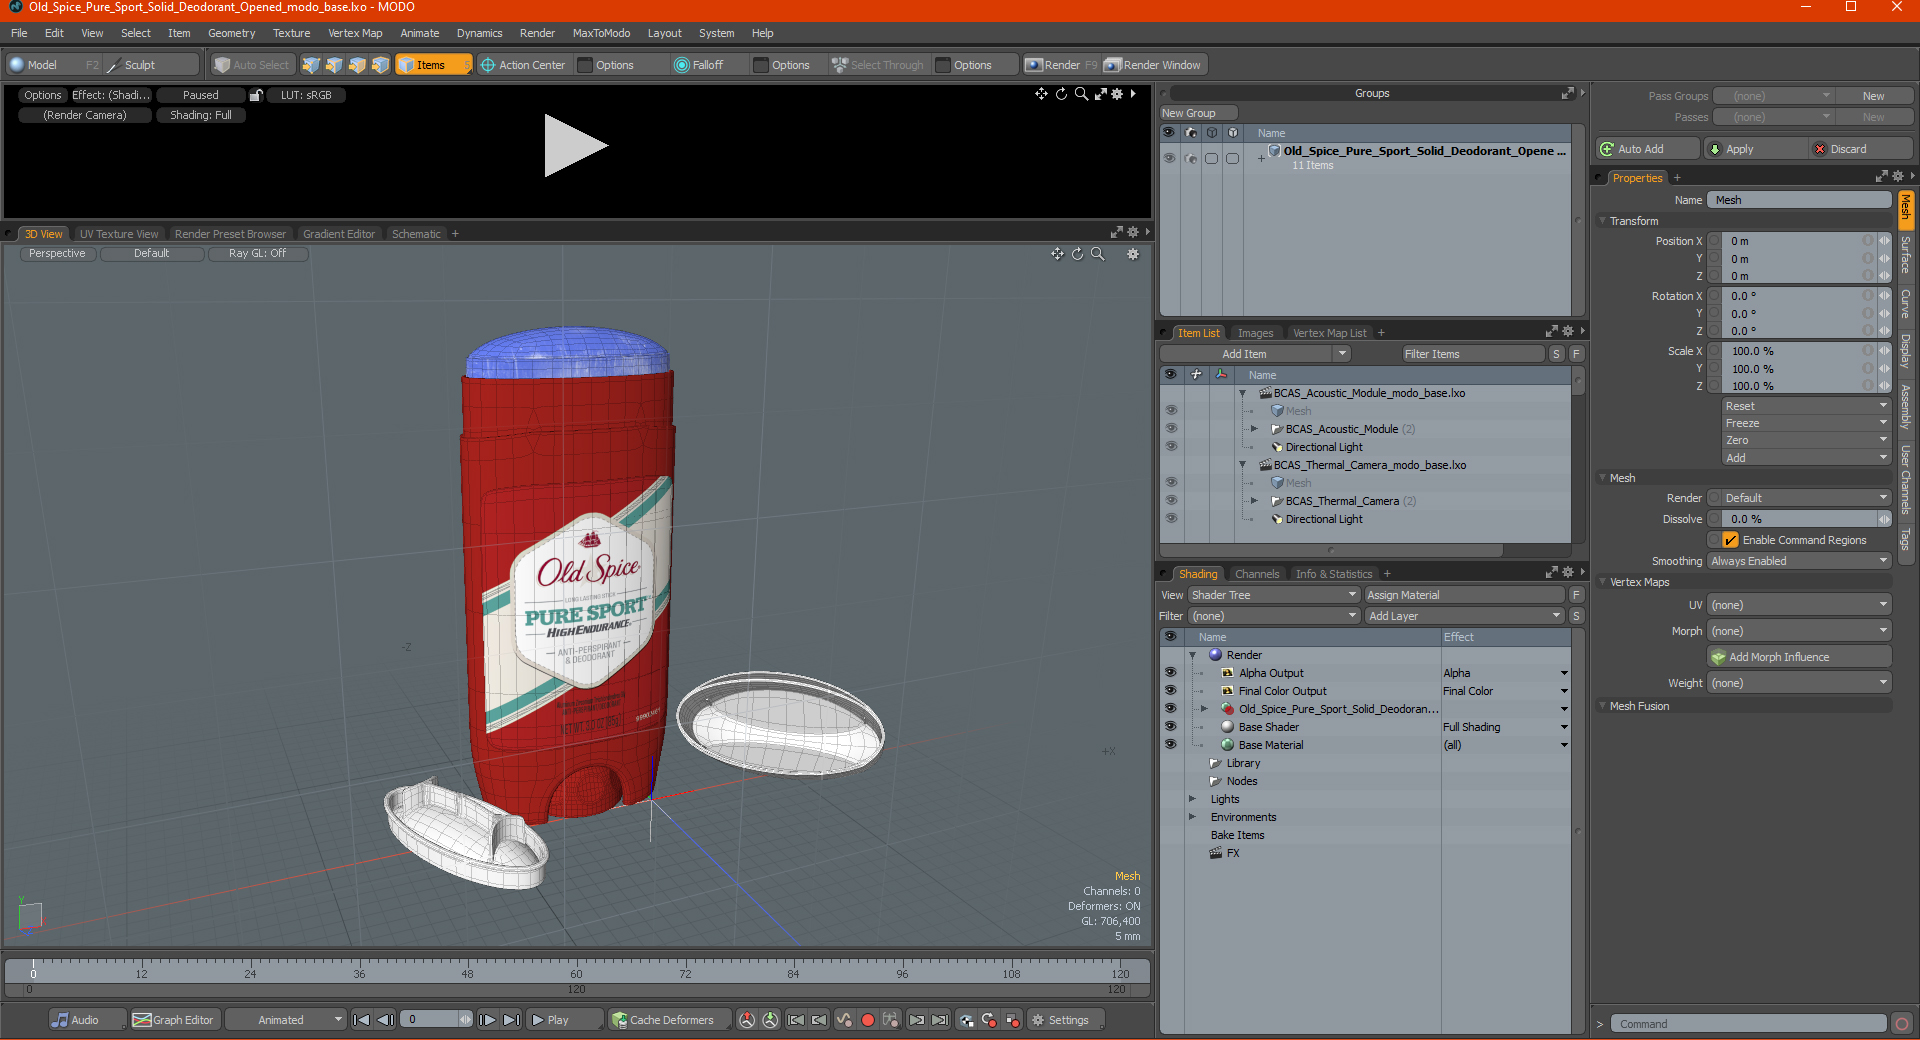This screenshot has width=1920, height=1040.
Task: Toggle visibility of BCAS_Thermal_Camera item
Action: click(x=1171, y=501)
